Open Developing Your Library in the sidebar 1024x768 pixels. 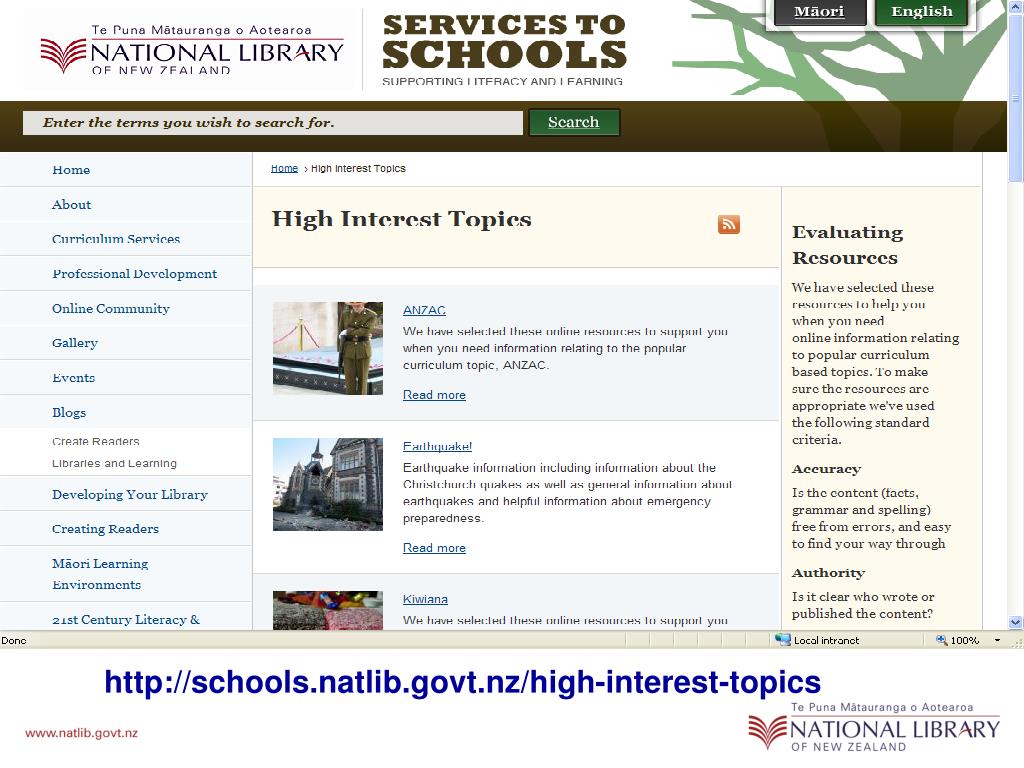130,494
